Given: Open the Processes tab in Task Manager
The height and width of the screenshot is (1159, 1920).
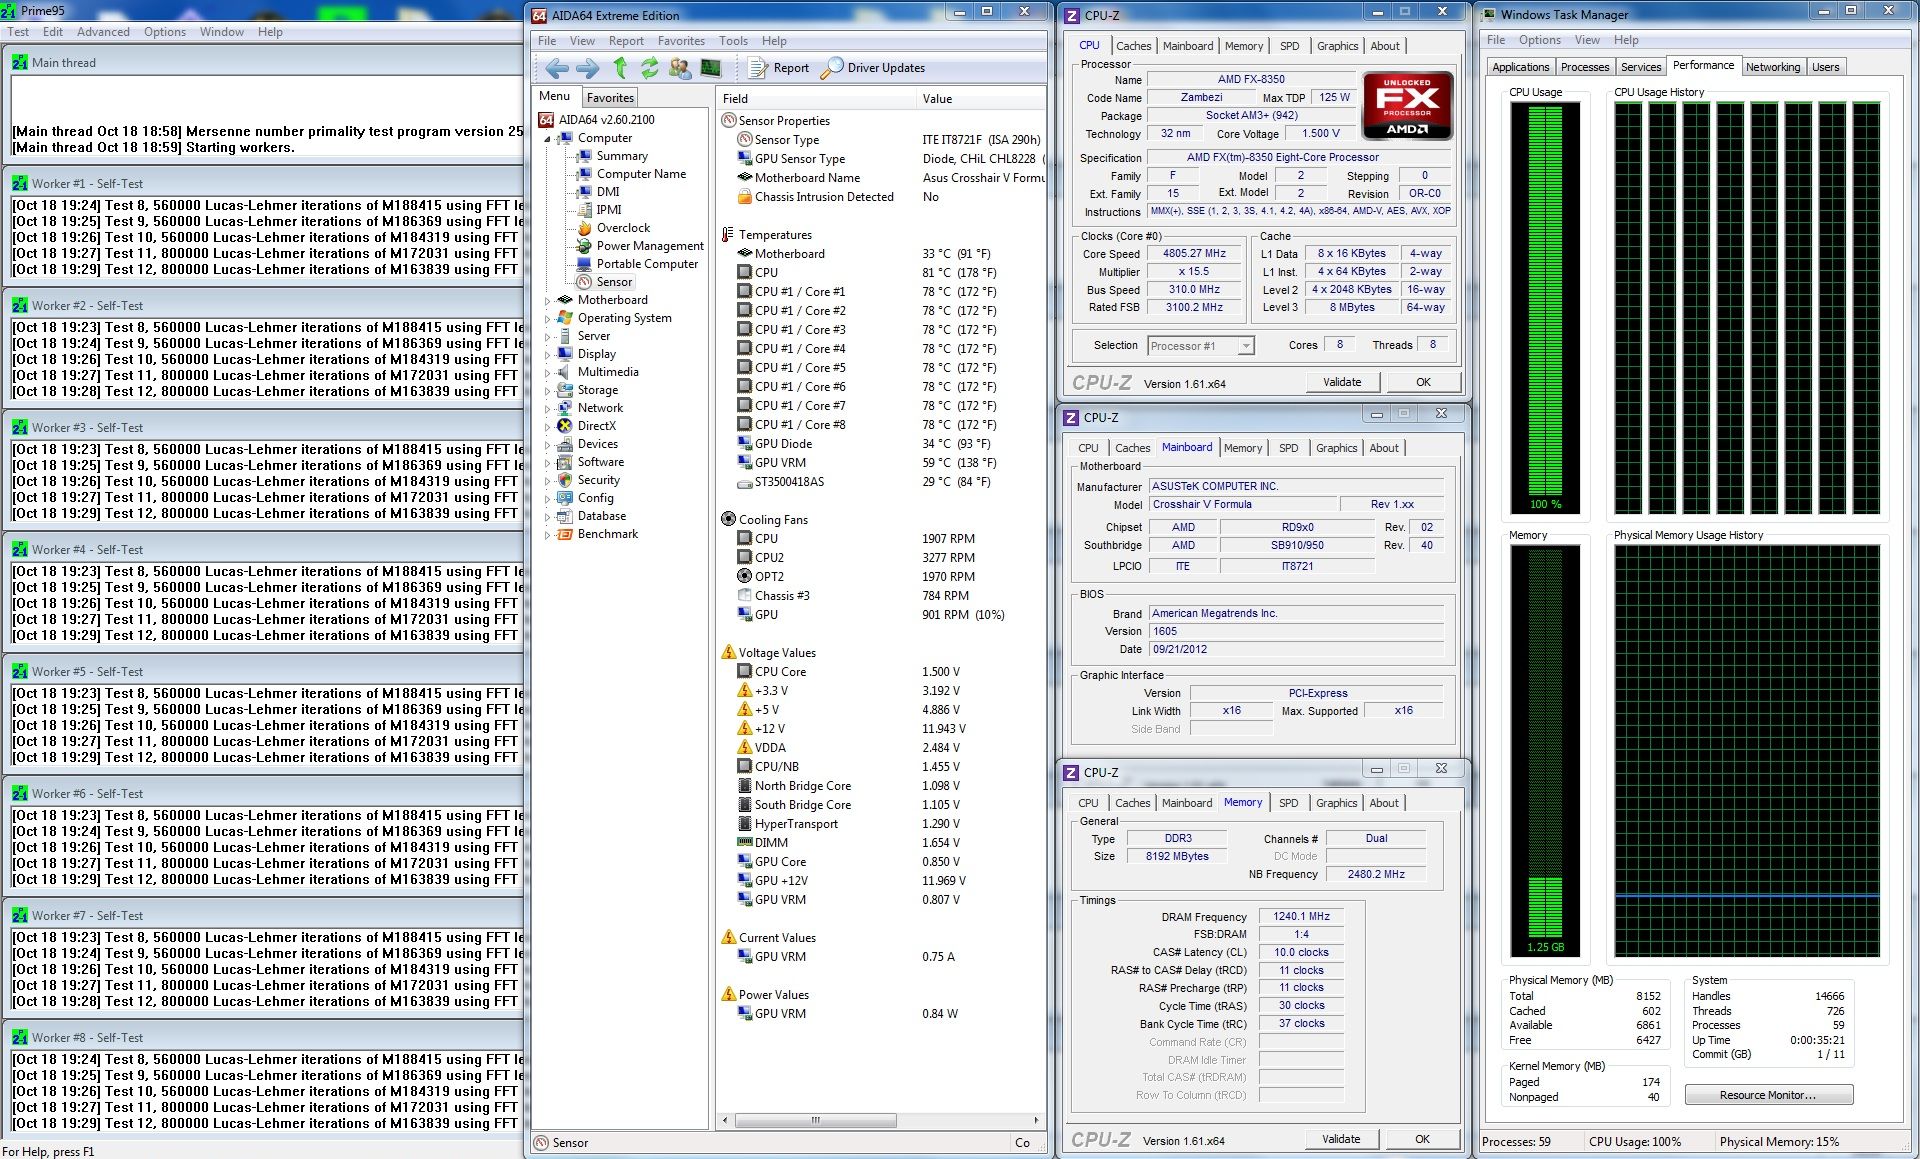Looking at the screenshot, I should (x=1584, y=67).
